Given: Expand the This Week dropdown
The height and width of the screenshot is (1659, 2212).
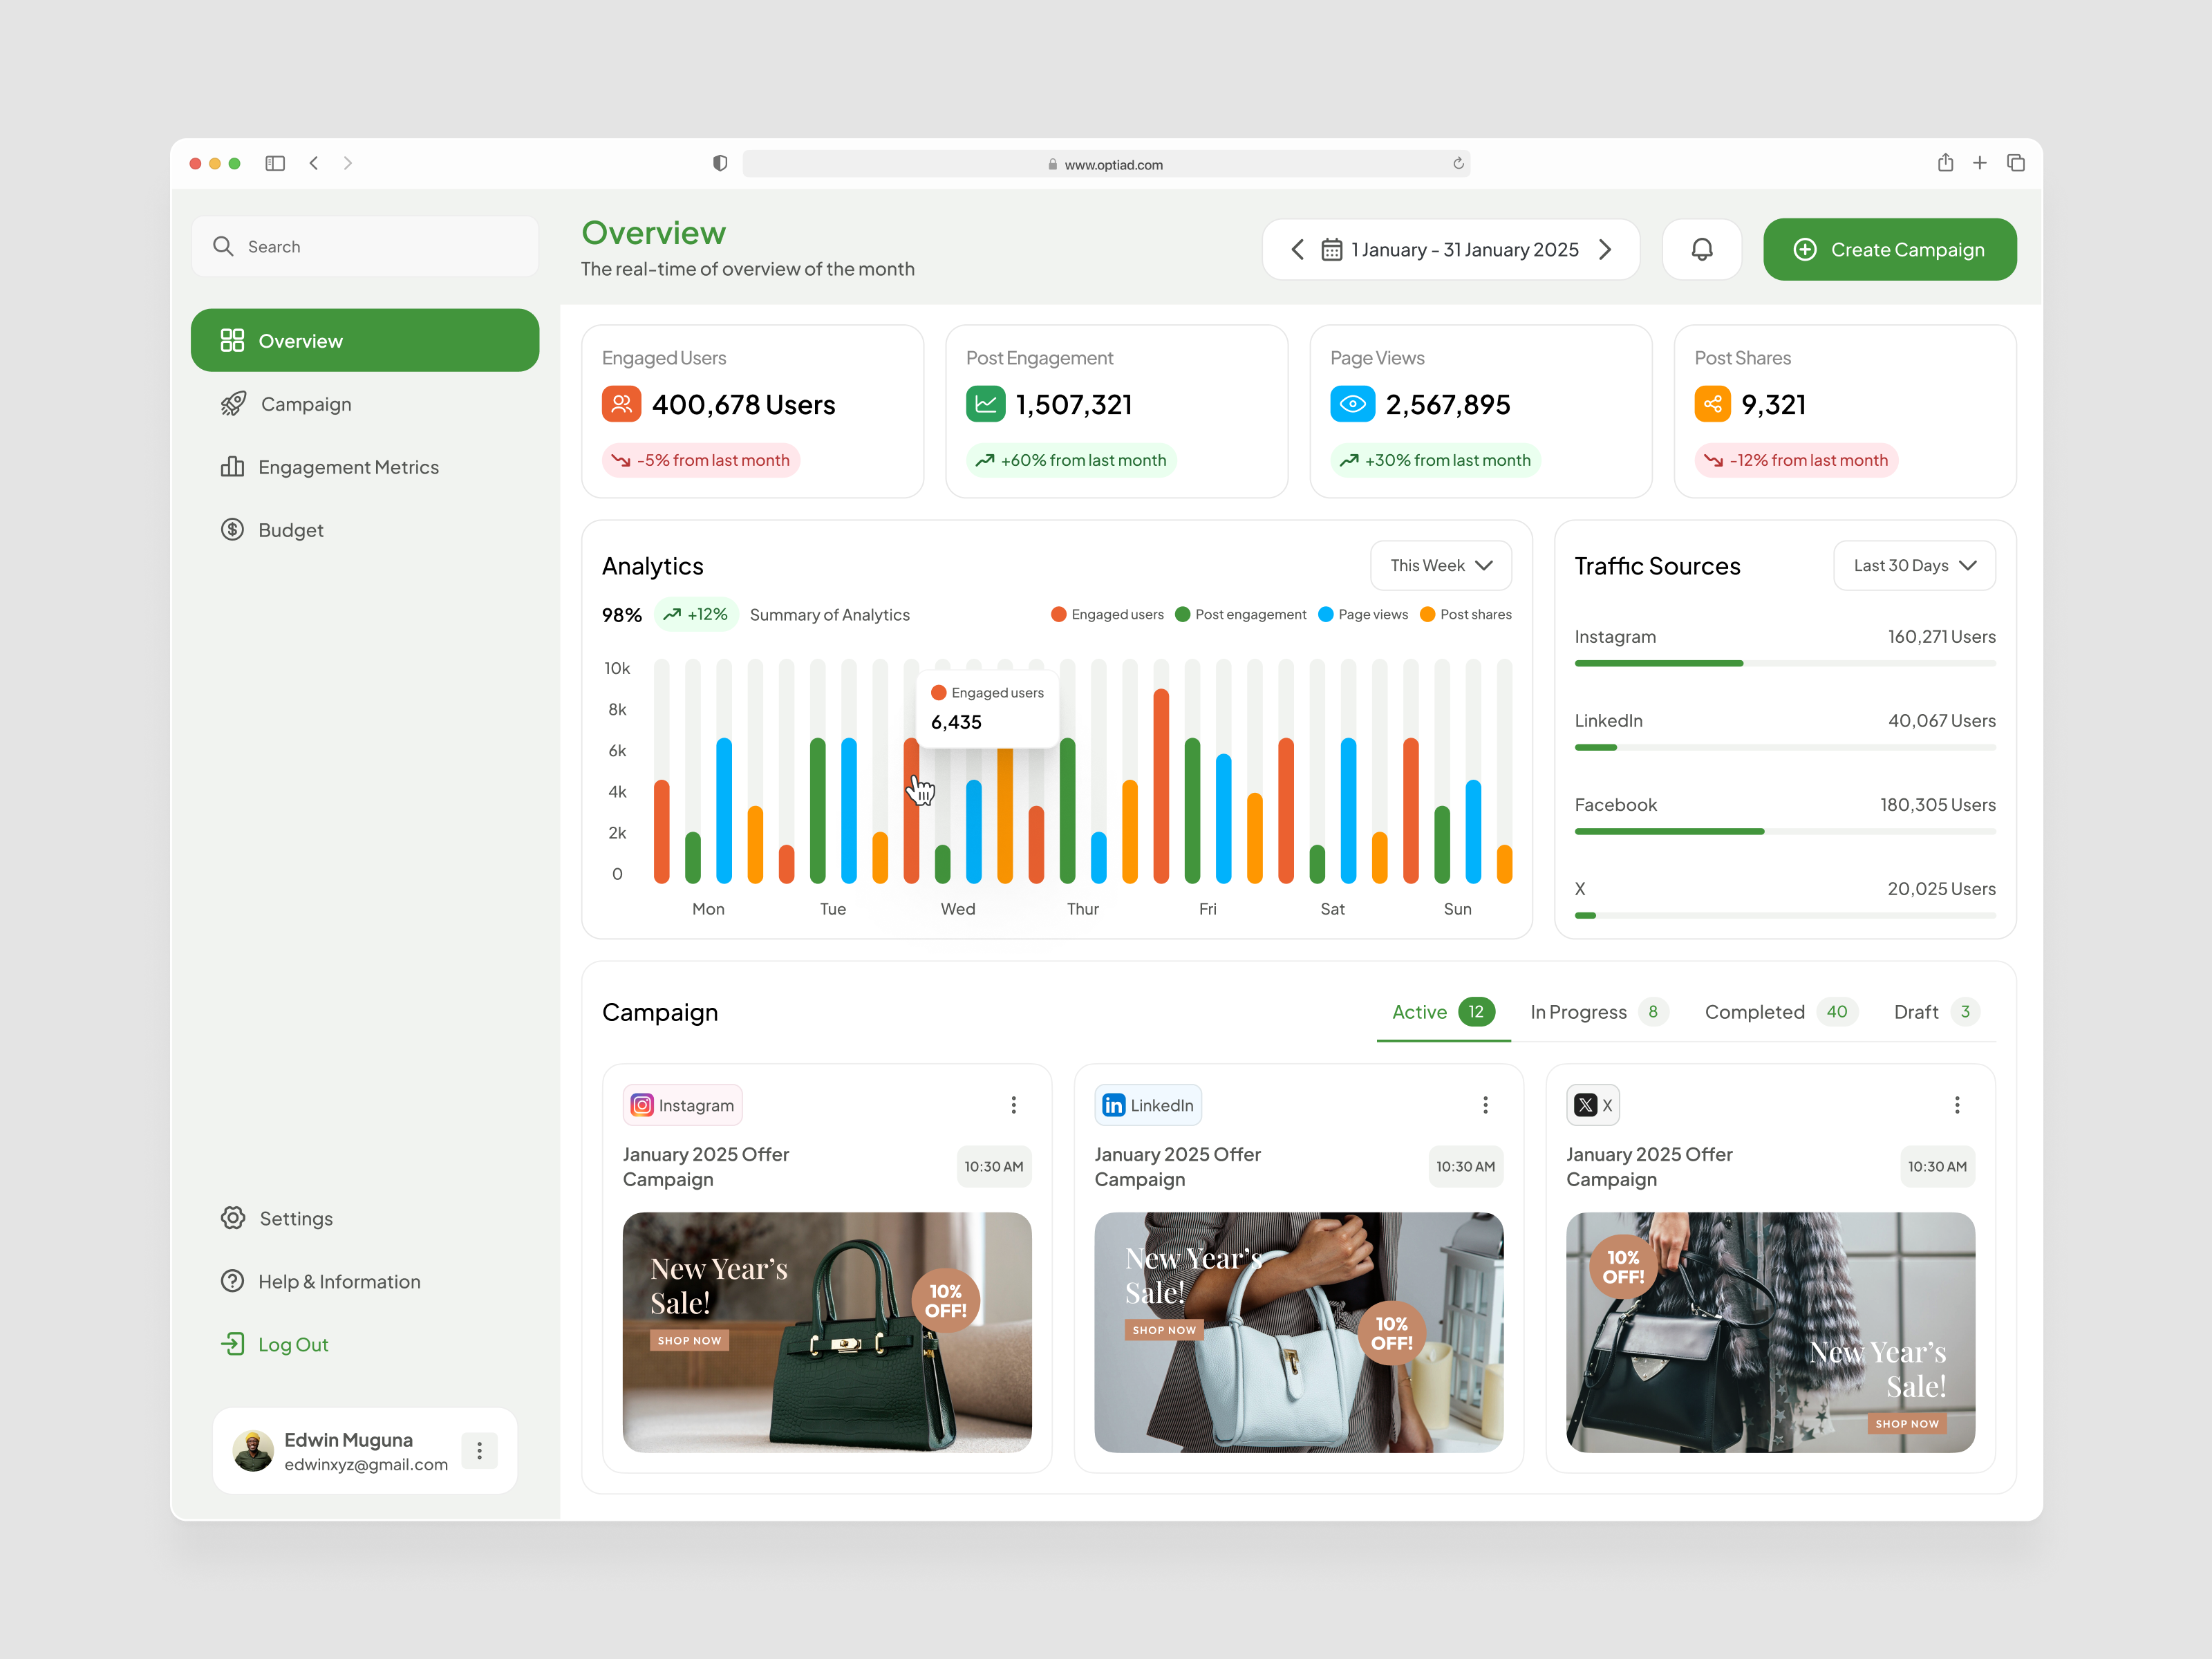Looking at the screenshot, I should (x=1440, y=566).
